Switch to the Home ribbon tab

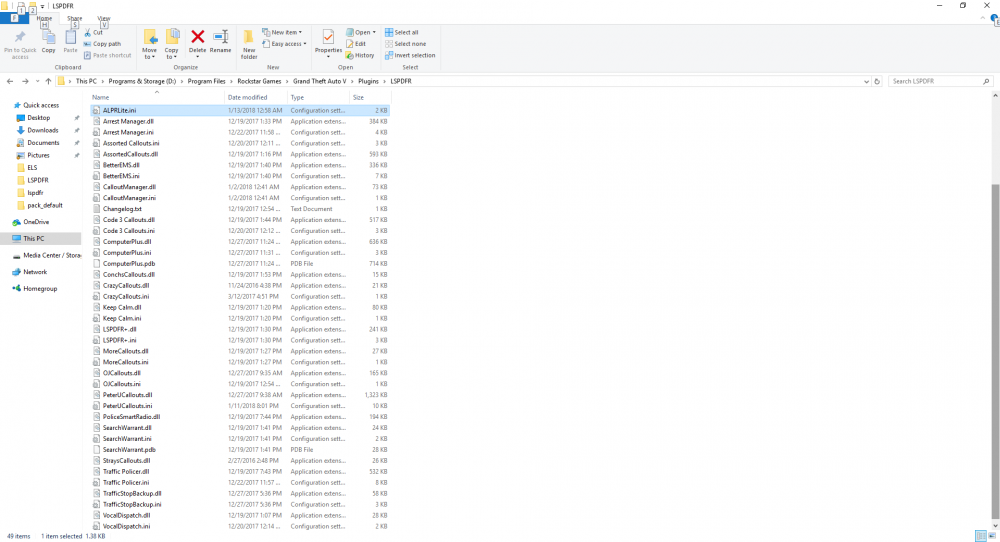coord(44,18)
